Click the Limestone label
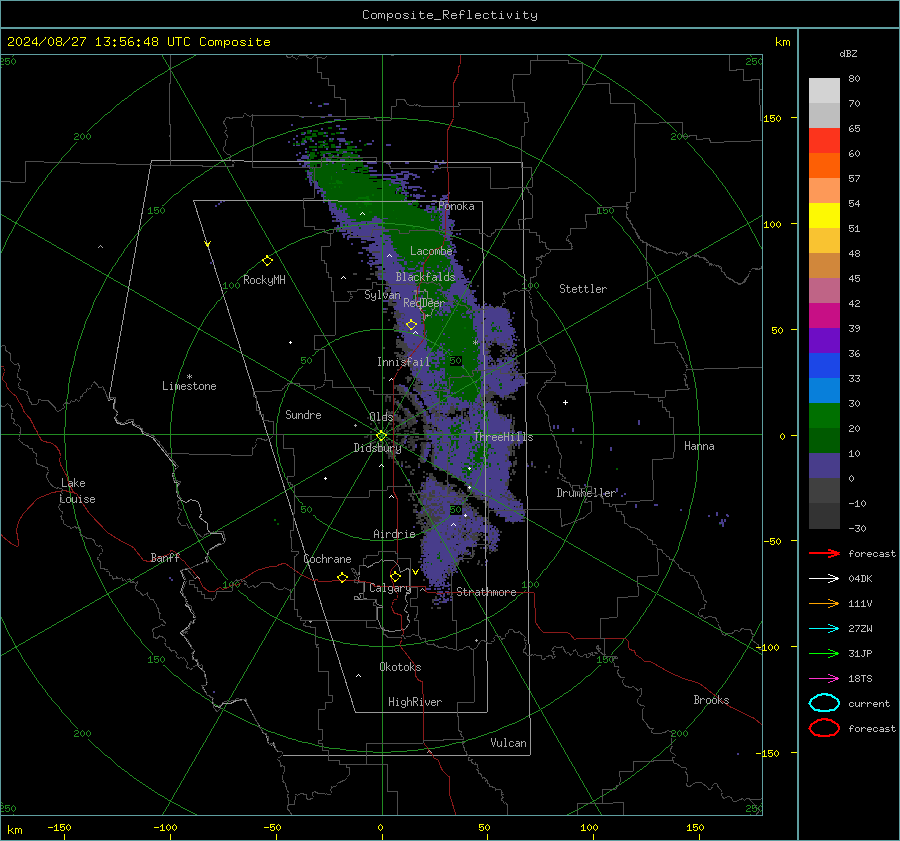This screenshot has width=900, height=841. click(x=189, y=386)
